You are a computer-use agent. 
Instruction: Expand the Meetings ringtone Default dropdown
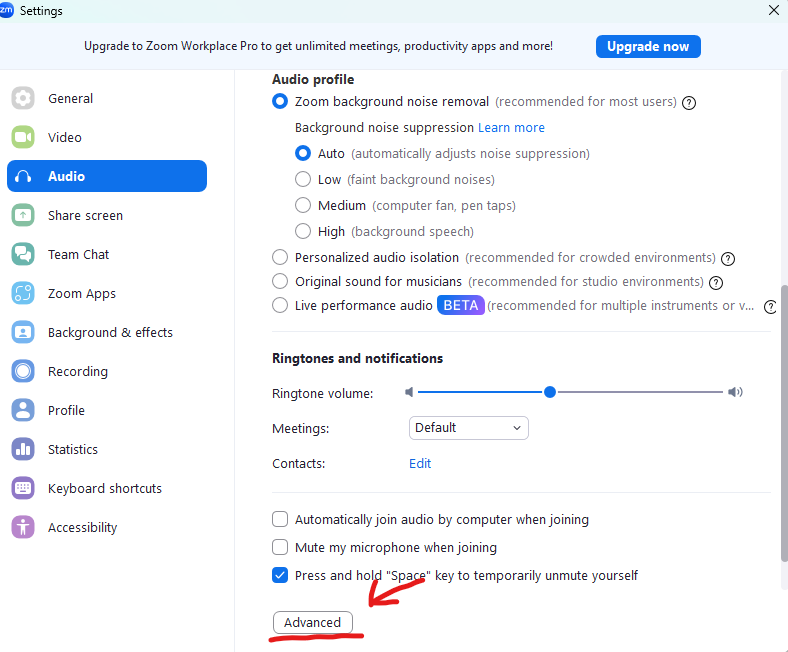(468, 428)
